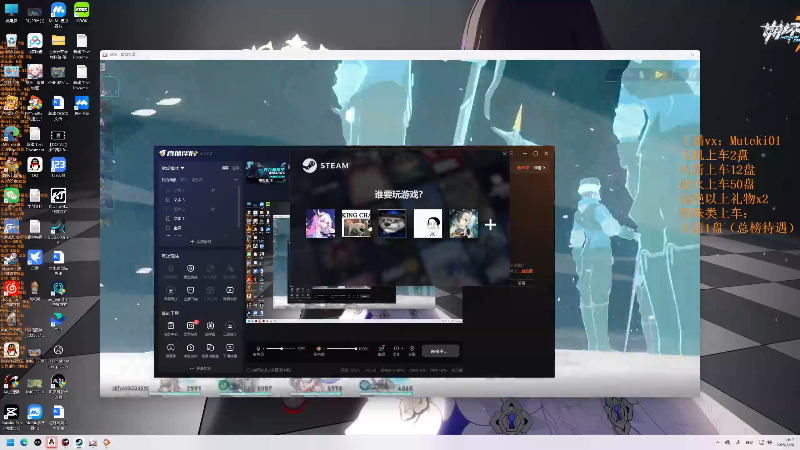
Task: Open the blue 123 cloud drive icon
Action: pyautogui.click(x=58, y=166)
